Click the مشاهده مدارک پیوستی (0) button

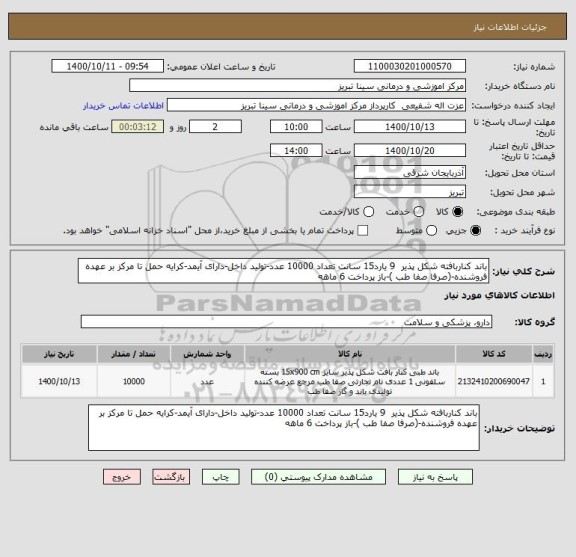[x=318, y=477]
